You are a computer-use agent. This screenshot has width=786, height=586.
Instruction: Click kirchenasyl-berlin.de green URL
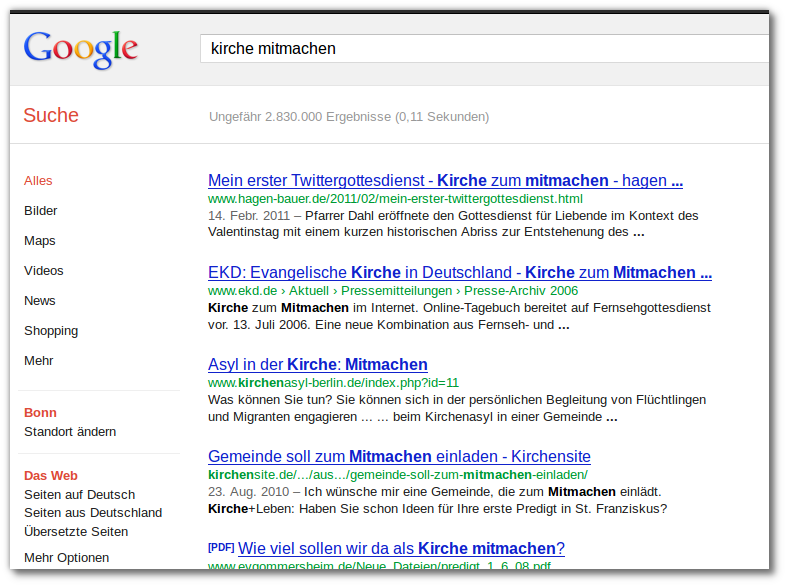coord(333,383)
